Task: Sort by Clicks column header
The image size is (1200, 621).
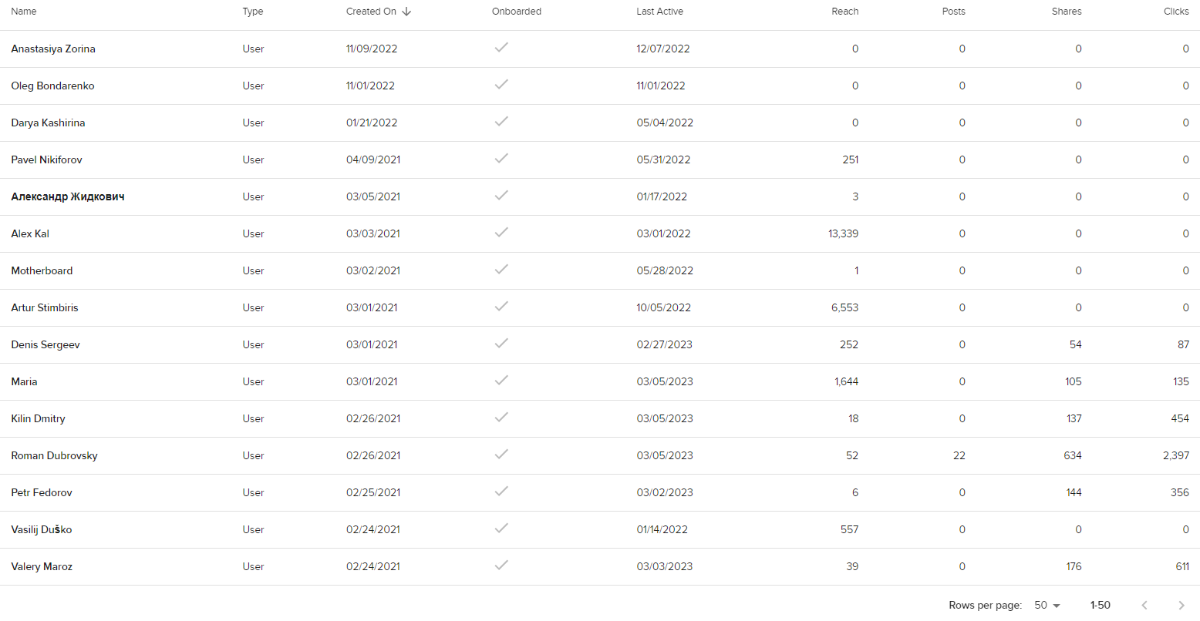Action: tap(1176, 12)
